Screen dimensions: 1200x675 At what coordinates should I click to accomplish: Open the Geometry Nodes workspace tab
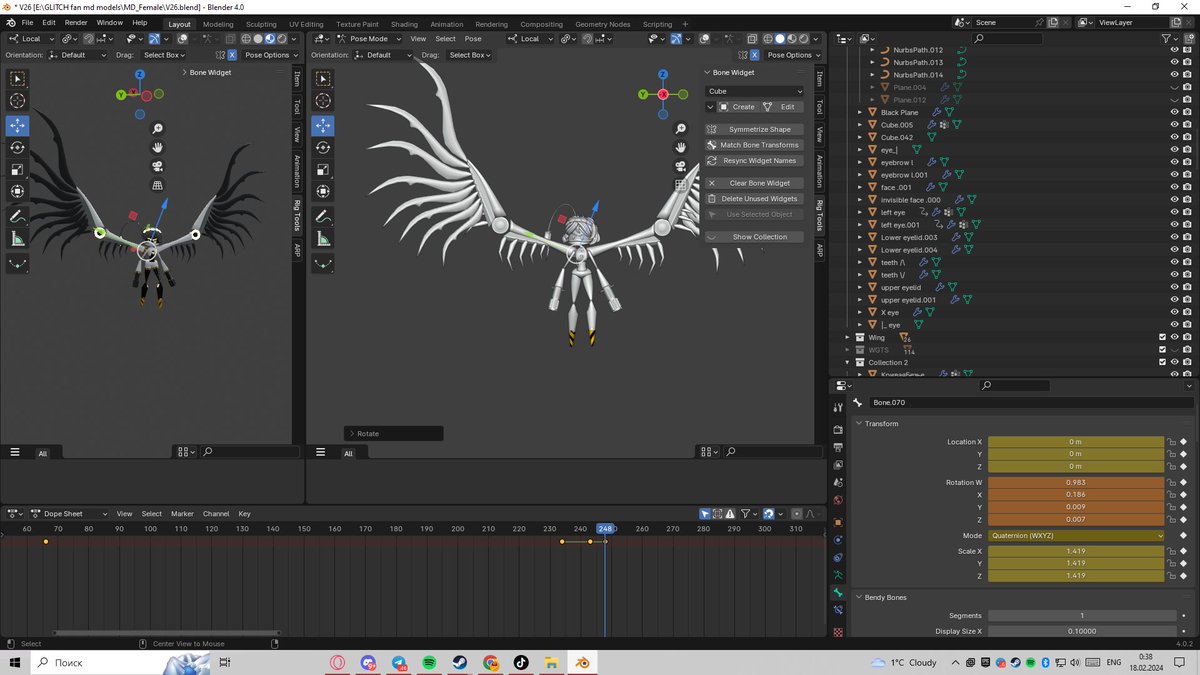(603, 24)
